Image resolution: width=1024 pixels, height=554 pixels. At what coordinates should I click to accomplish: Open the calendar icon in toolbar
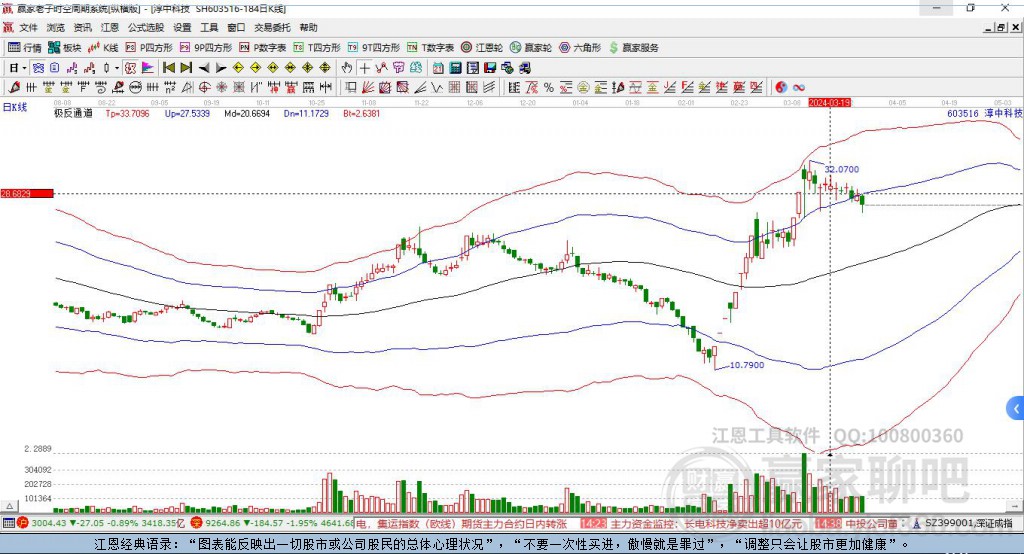coord(438,68)
